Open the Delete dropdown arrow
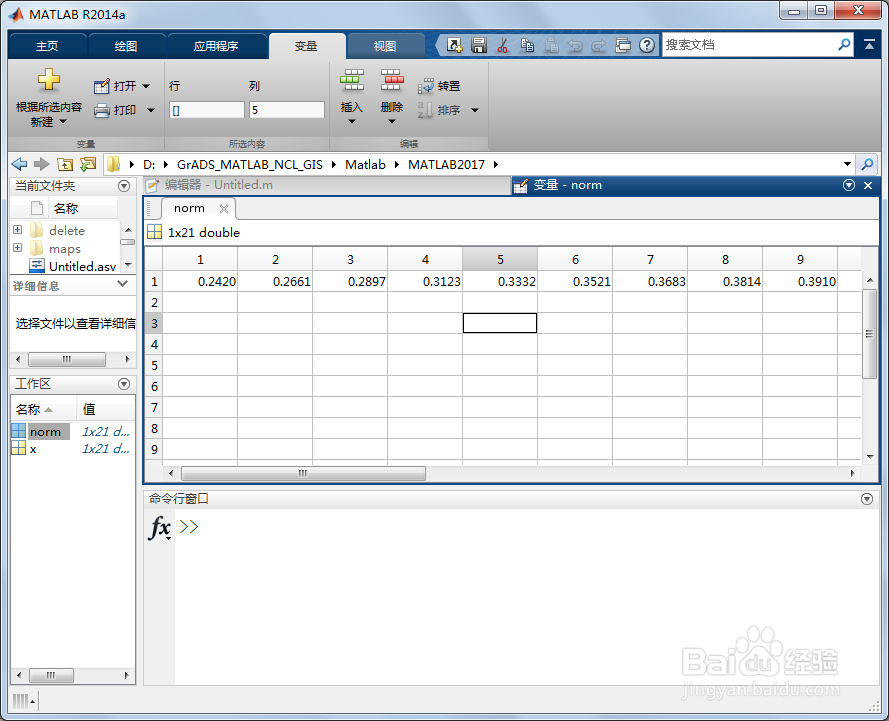Viewport: 889px width, 721px height. (x=392, y=121)
